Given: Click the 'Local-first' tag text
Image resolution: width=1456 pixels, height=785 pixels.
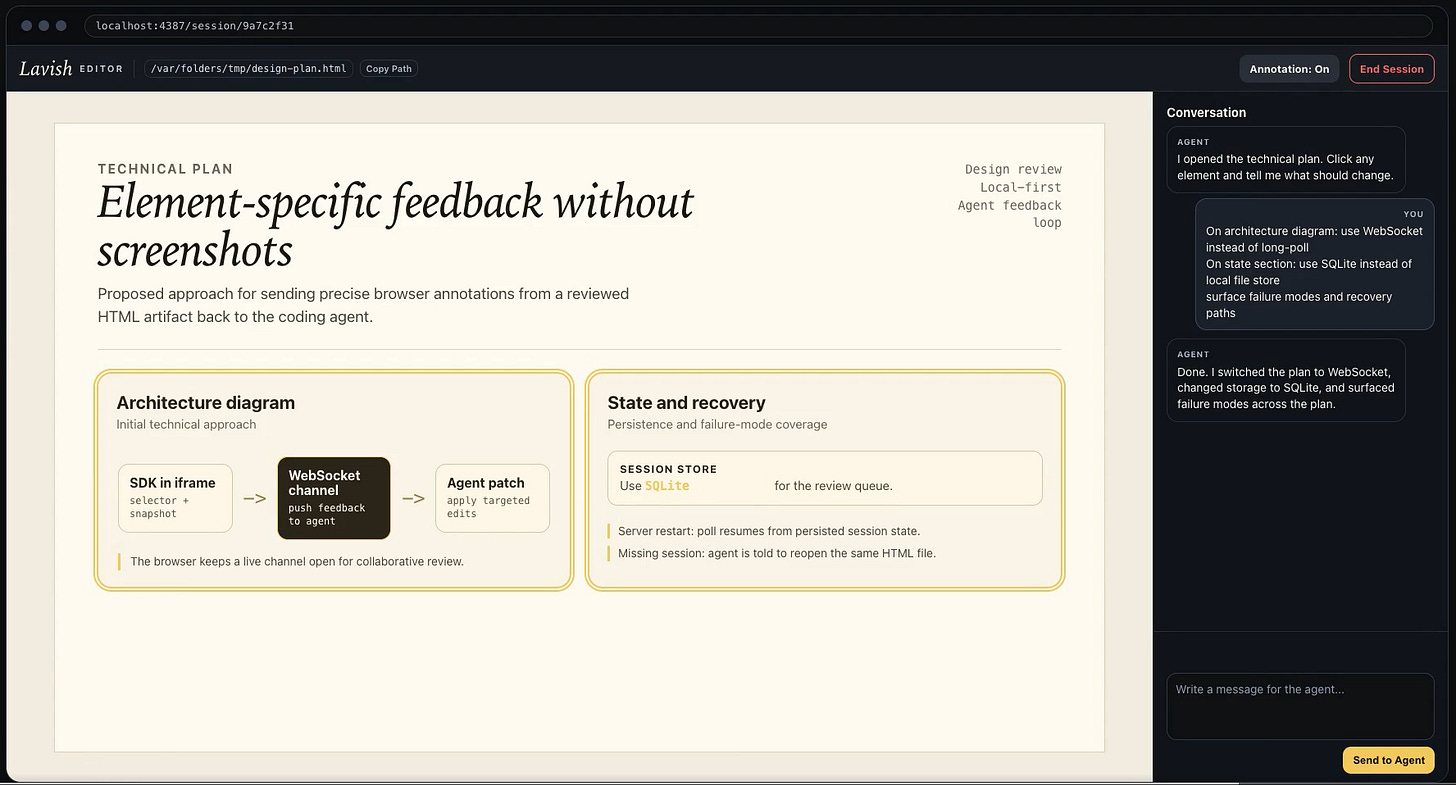Looking at the screenshot, I should (1020, 187).
